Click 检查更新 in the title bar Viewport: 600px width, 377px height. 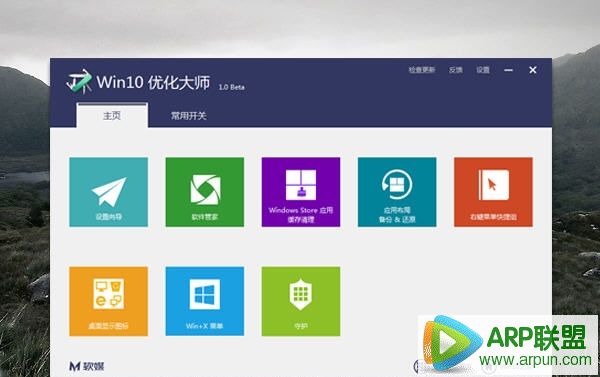(422, 70)
